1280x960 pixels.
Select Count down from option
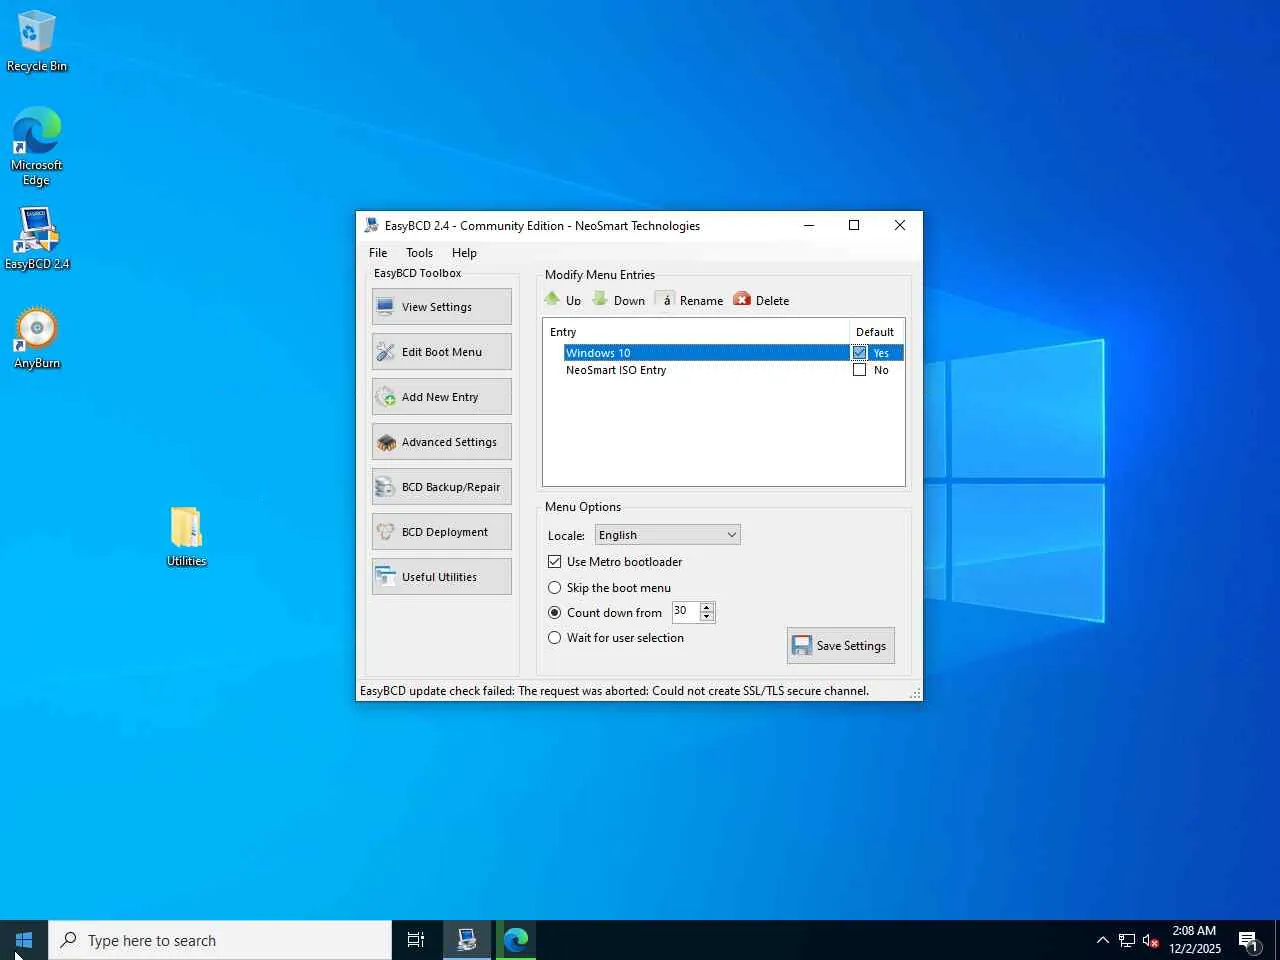click(555, 613)
